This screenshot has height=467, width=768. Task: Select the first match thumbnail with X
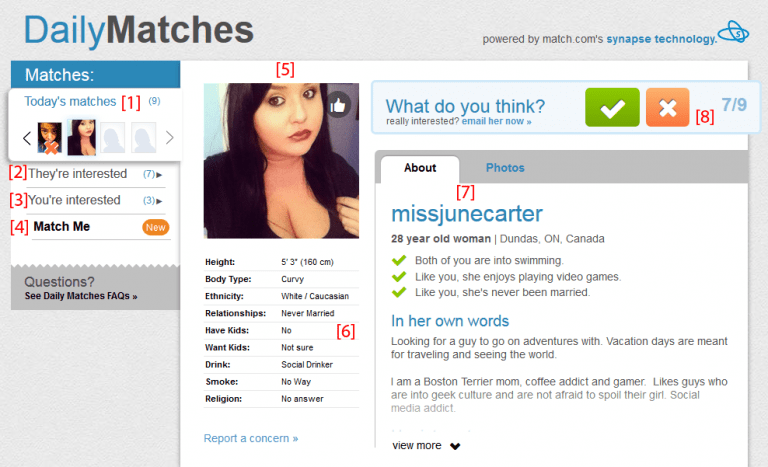click(x=50, y=138)
